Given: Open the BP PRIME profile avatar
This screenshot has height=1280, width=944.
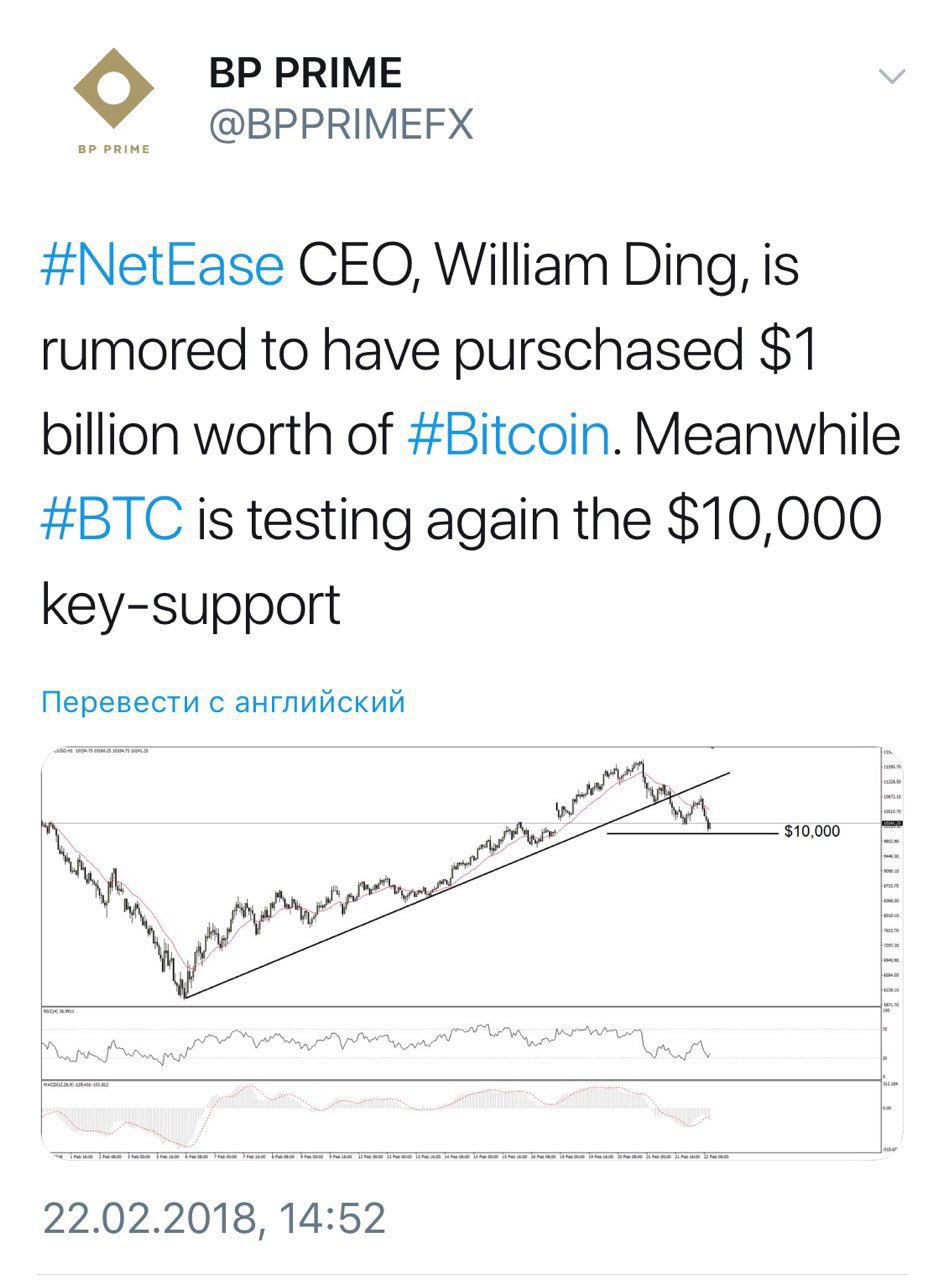Looking at the screenshot, I should pos(112,101).
